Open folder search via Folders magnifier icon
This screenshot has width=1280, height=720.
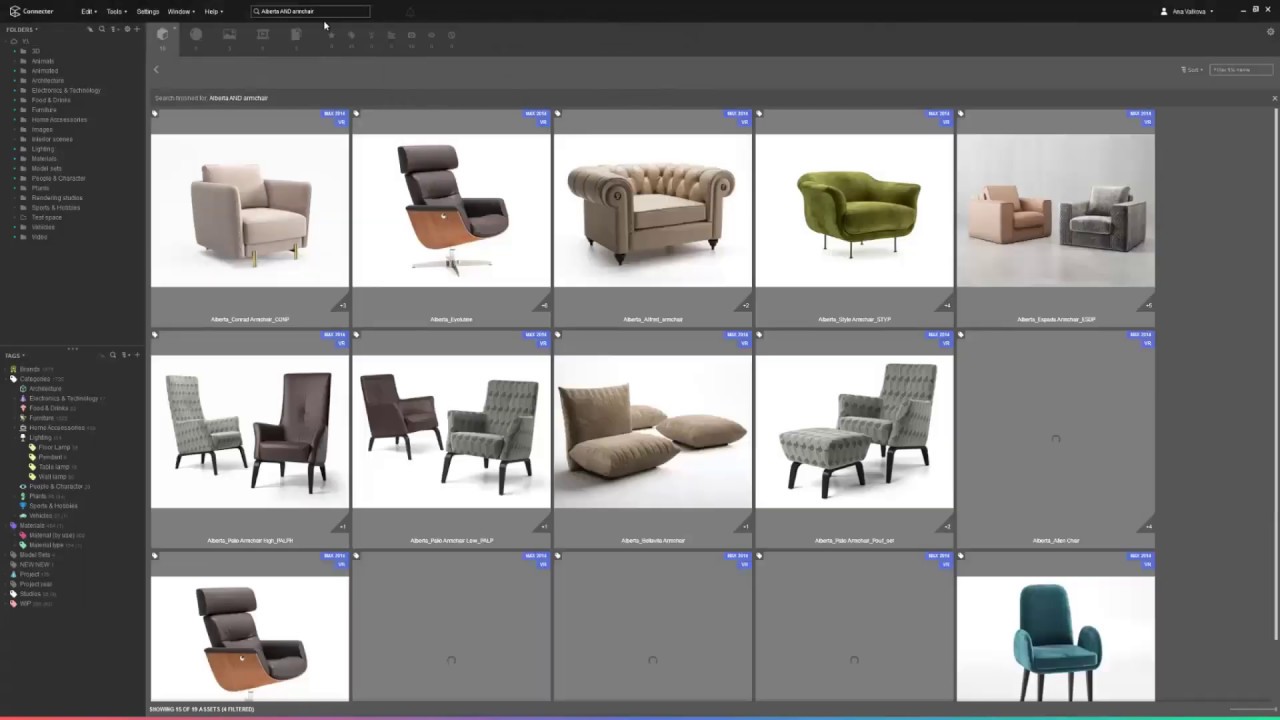[x=102, y=29]
